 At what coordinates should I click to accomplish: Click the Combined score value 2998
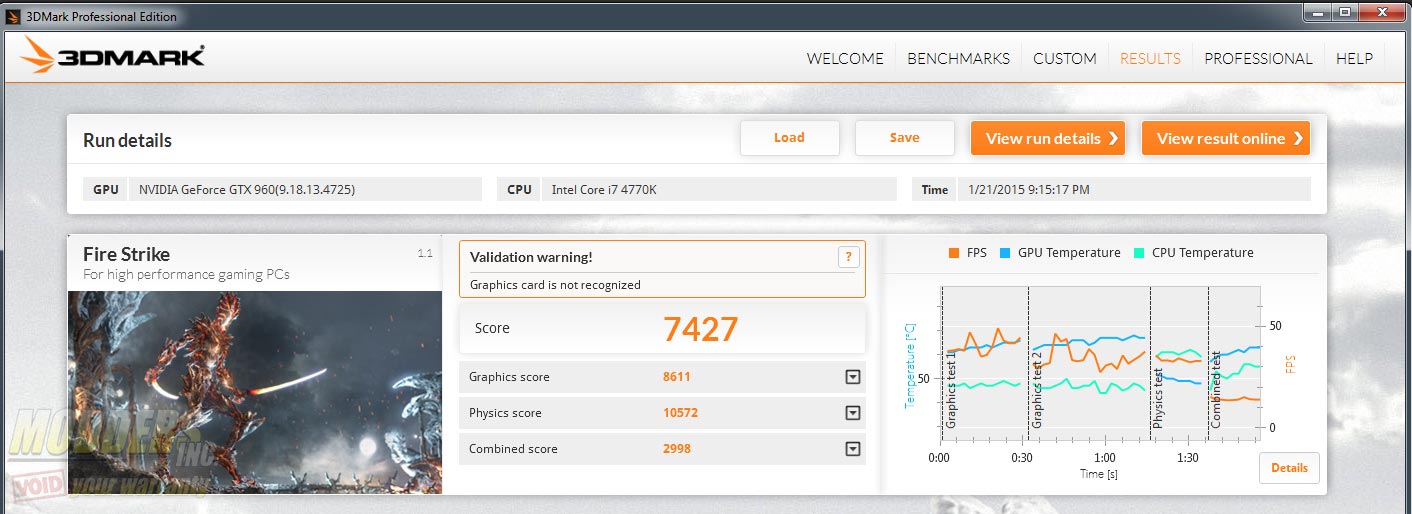677,449
